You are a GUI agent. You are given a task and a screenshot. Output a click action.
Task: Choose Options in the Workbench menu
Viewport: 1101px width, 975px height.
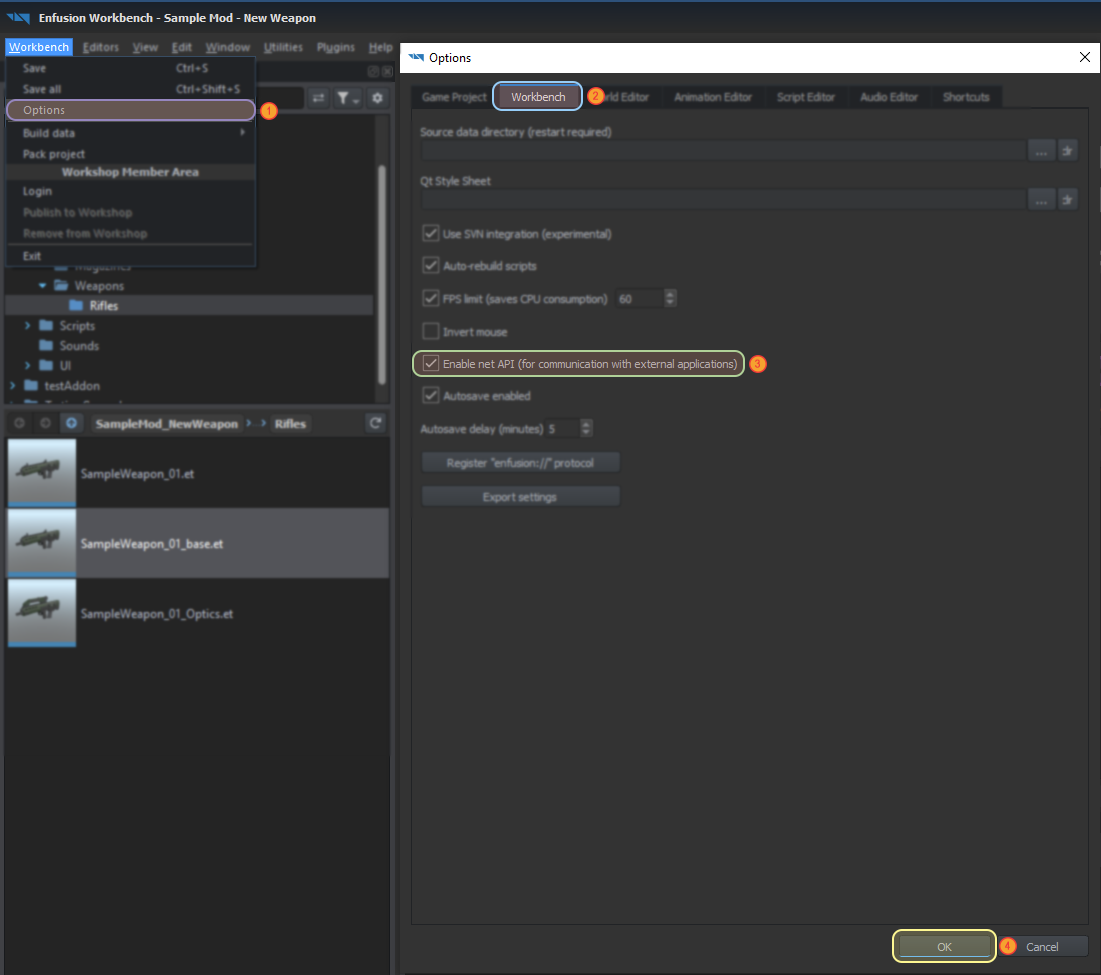(131, 110)
